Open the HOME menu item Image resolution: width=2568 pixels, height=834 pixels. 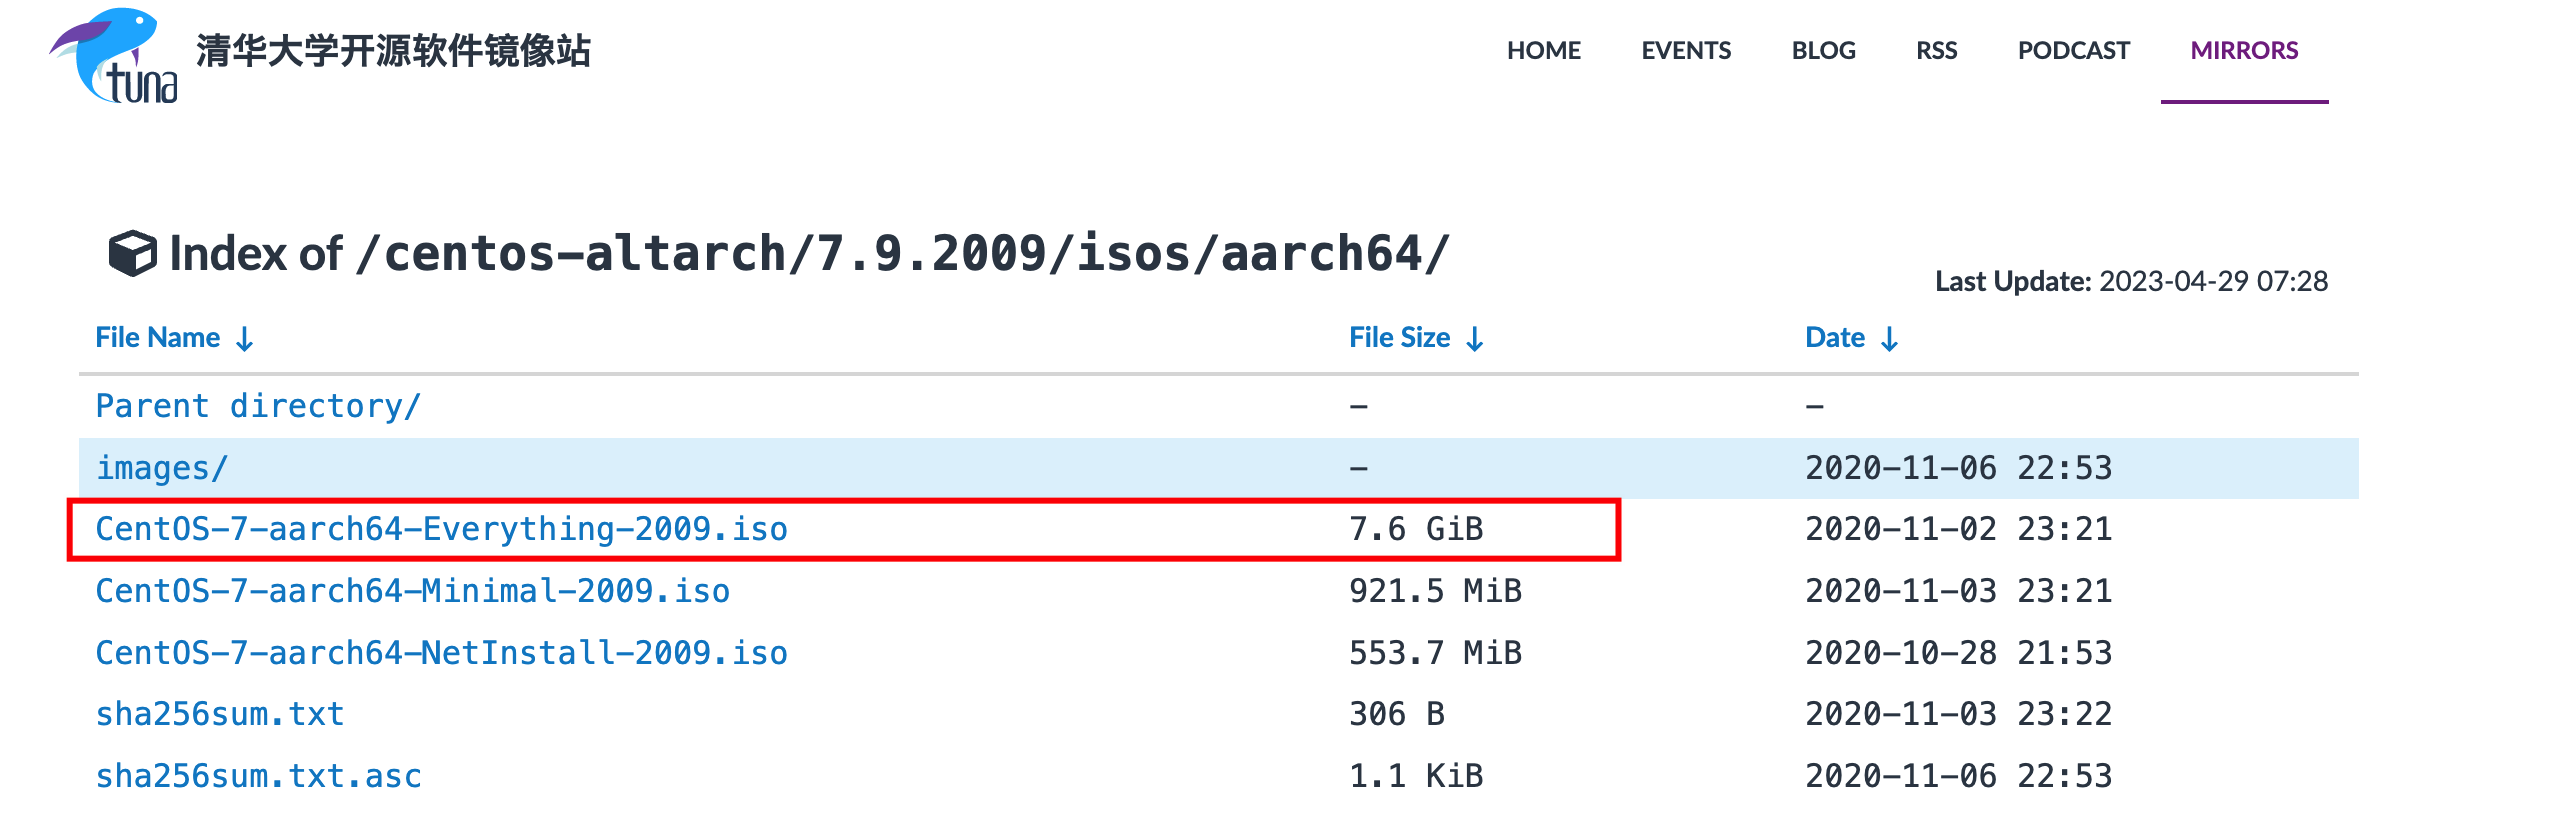(x=1543, y=51)
